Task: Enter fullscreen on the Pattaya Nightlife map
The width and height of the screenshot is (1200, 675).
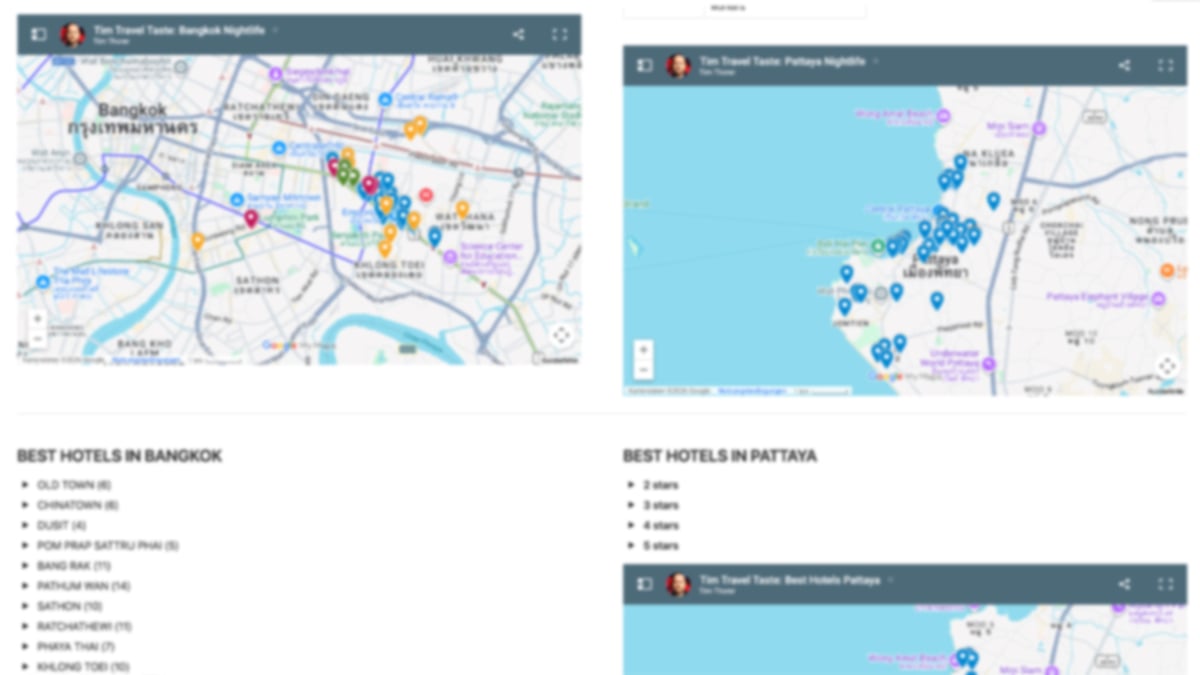Action: click(x=1165, y=65)
